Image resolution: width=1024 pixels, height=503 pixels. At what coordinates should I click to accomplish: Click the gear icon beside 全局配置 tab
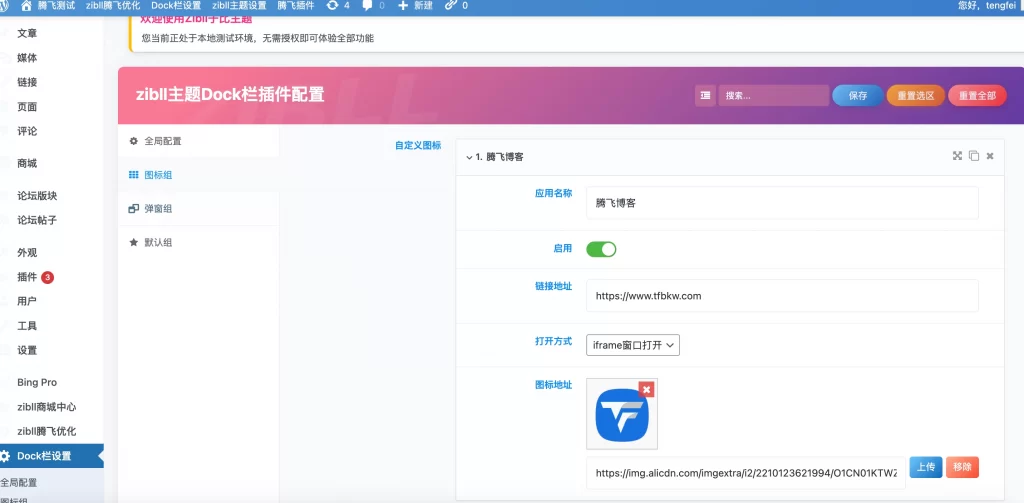[x=133, y=141]
